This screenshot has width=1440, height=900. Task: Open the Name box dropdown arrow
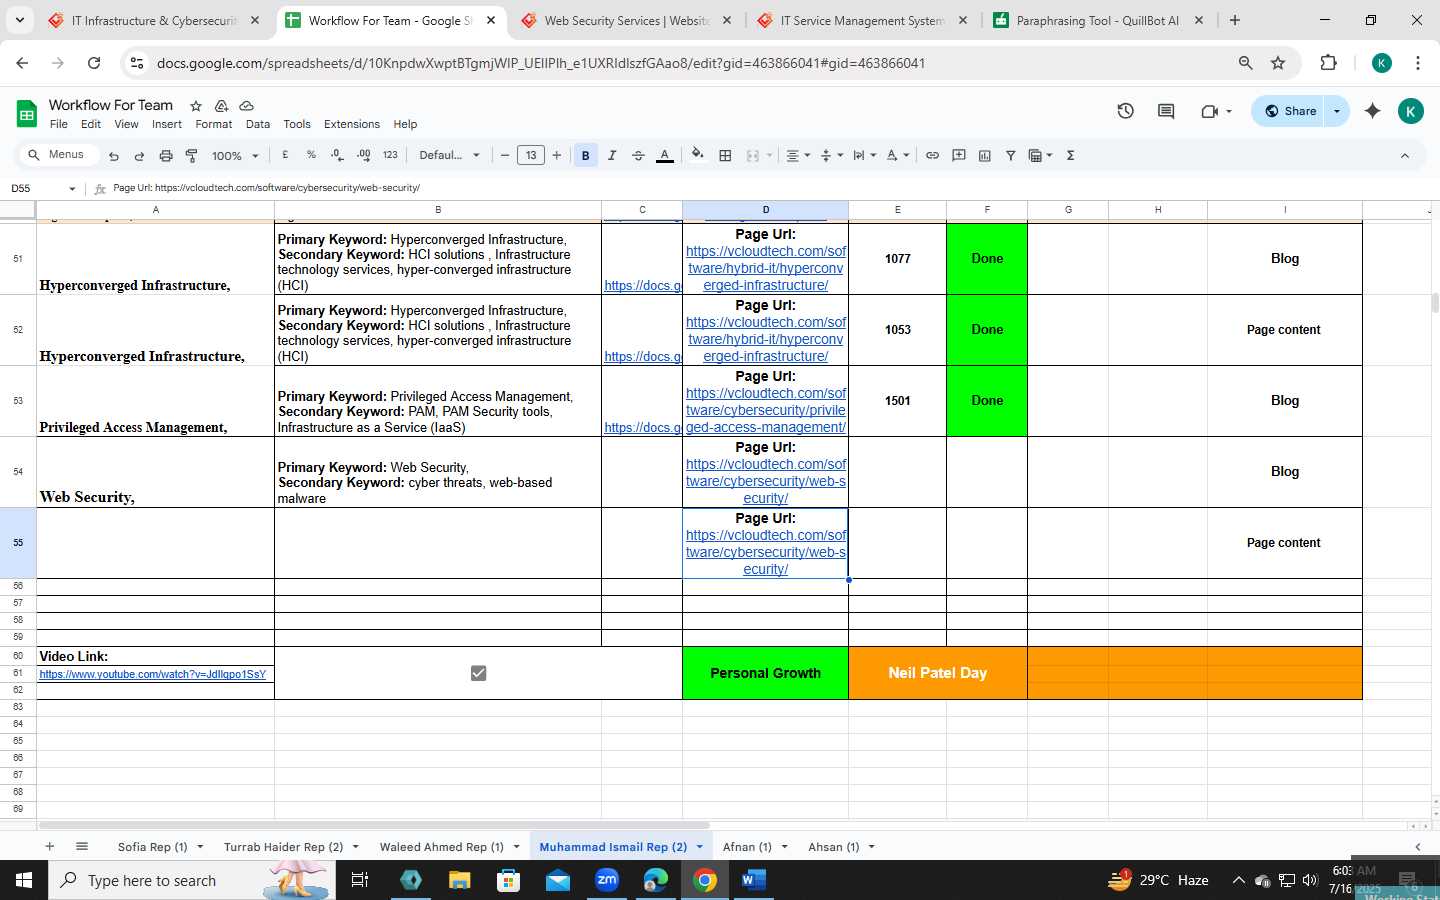(x=72, y=188)
